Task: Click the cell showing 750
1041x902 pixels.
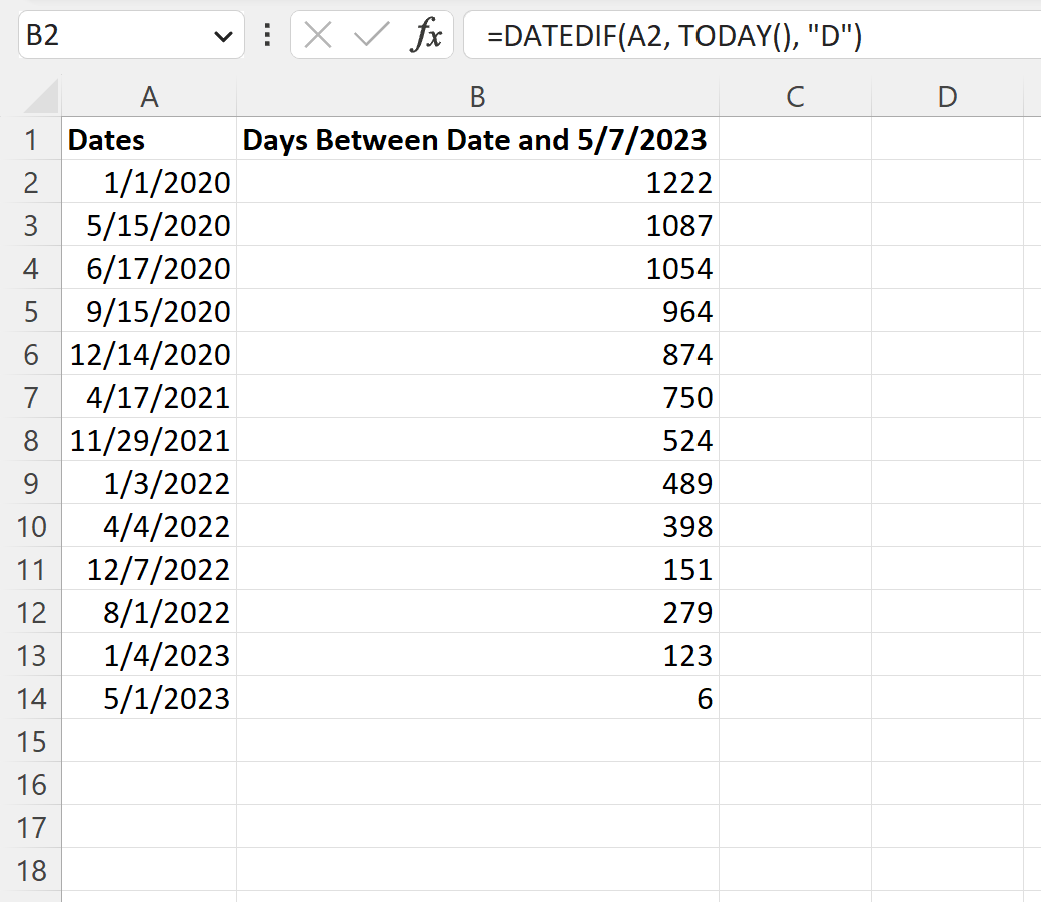Action: pos(478,397)
